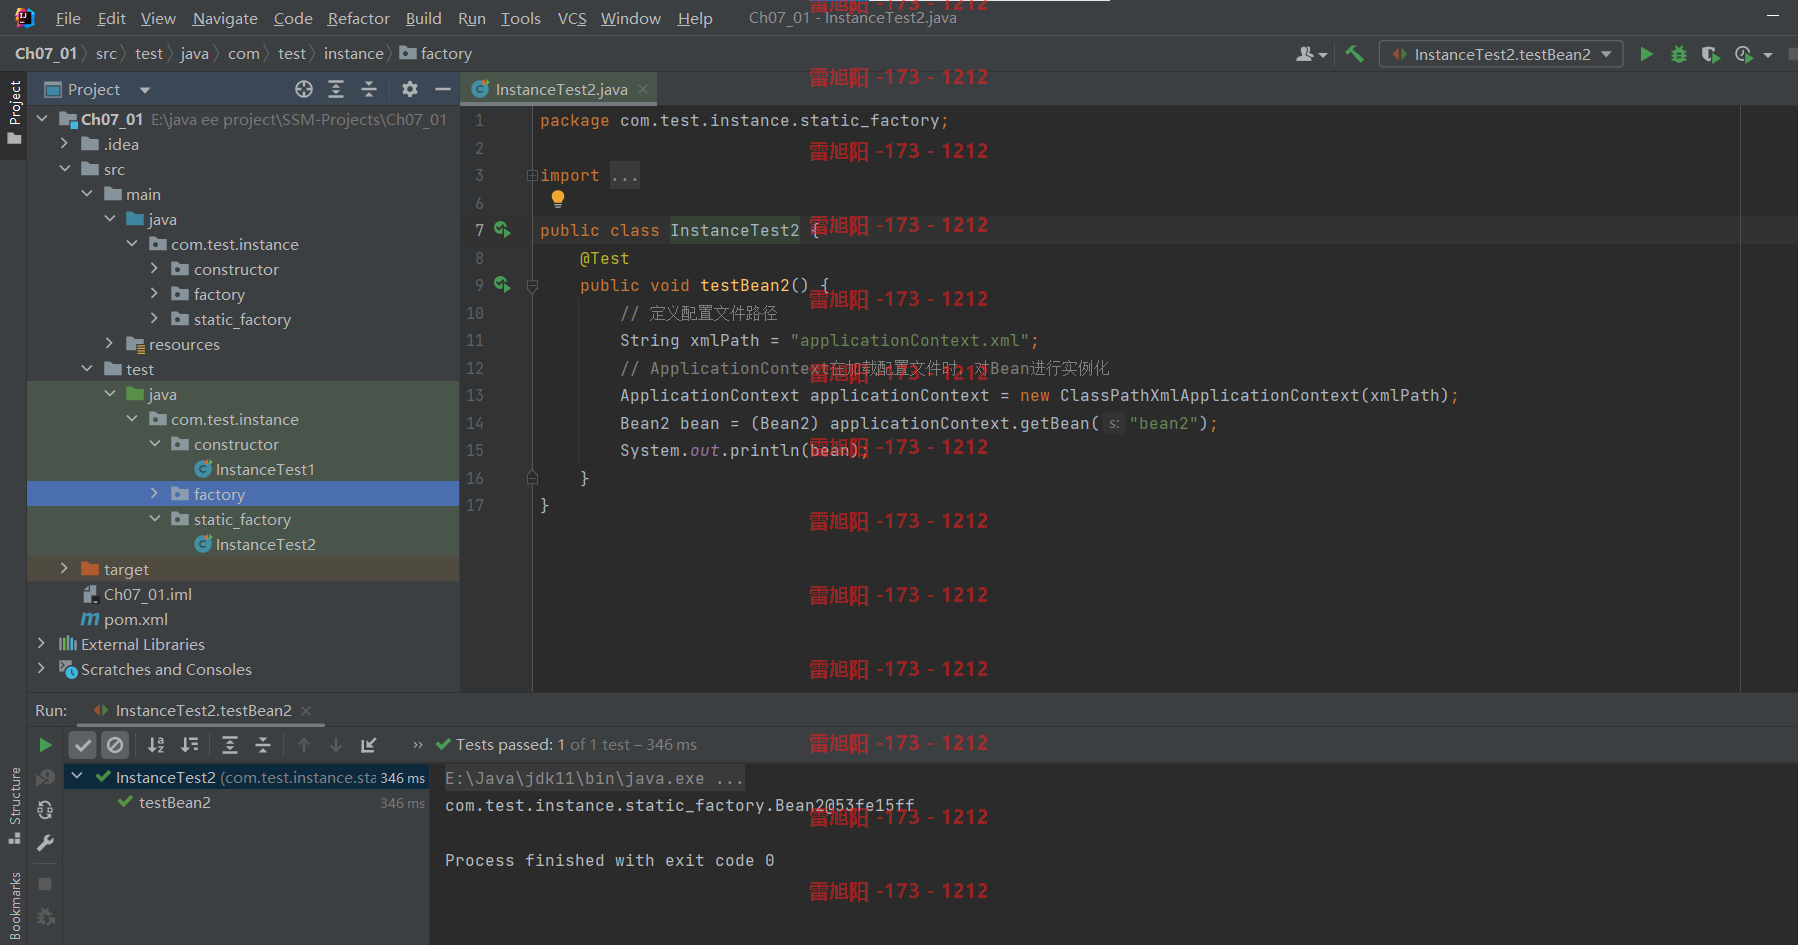Unfold the import block in the editor
1798x945 pixels.
(532, 176)
